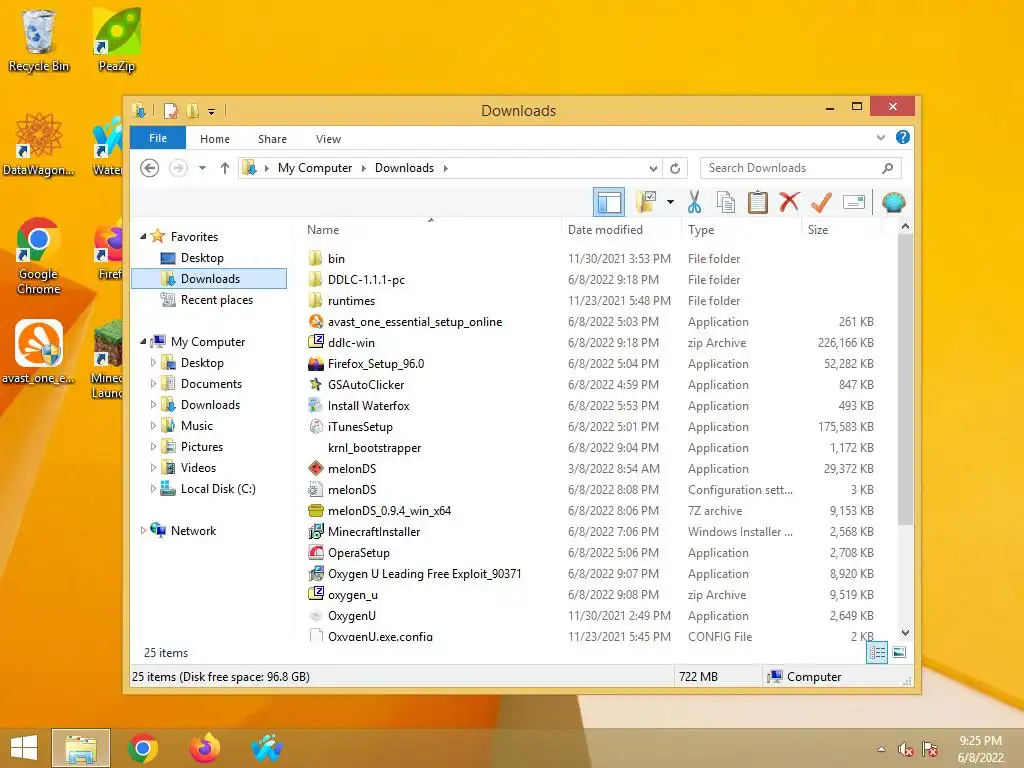Switch to large icons view button

[899, 652]
